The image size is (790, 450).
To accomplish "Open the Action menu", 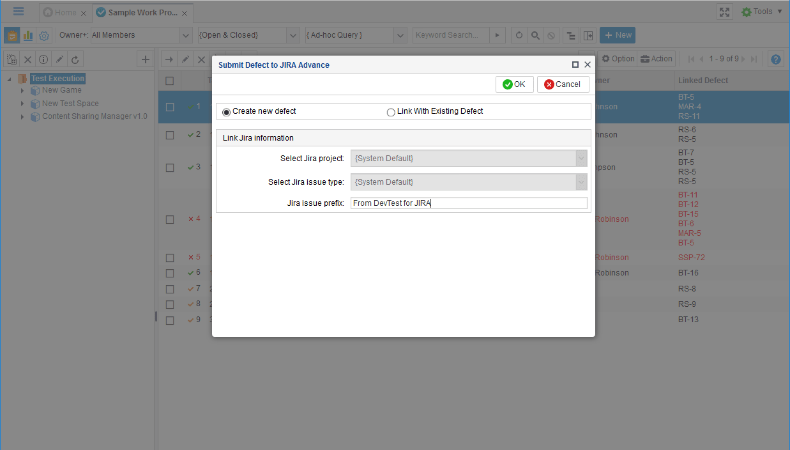I will pos(656,59).
